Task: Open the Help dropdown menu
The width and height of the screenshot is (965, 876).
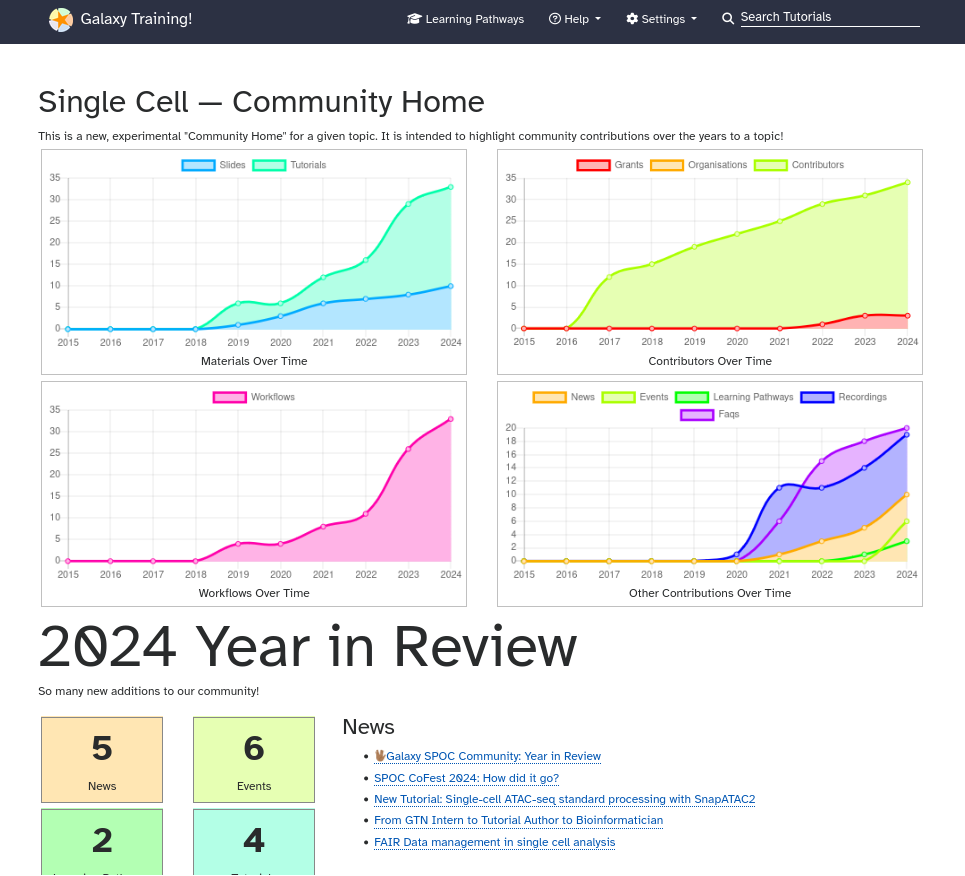Action: (575, 19)
